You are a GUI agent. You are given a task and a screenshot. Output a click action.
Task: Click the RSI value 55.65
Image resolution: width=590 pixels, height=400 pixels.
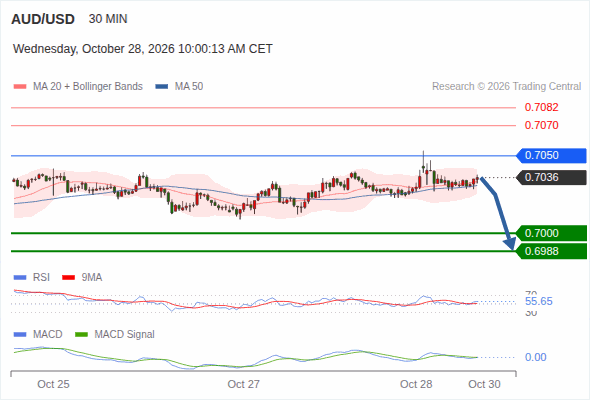tap(539, 301)
